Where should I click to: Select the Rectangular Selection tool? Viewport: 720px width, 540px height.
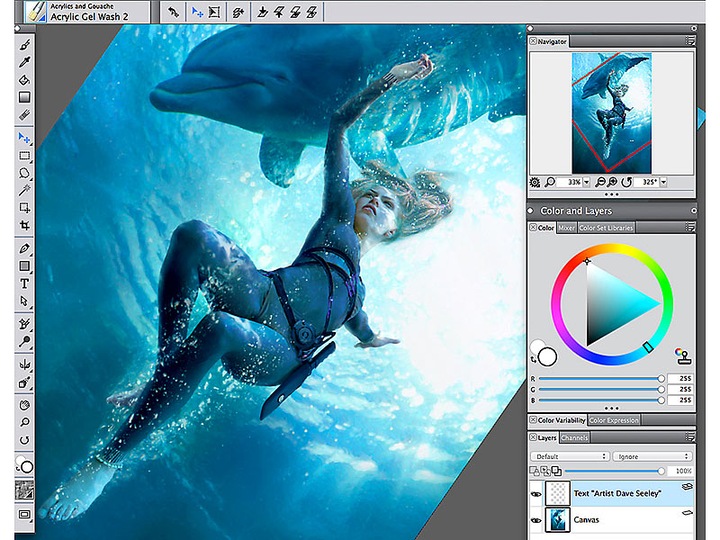tap(25, 156)
